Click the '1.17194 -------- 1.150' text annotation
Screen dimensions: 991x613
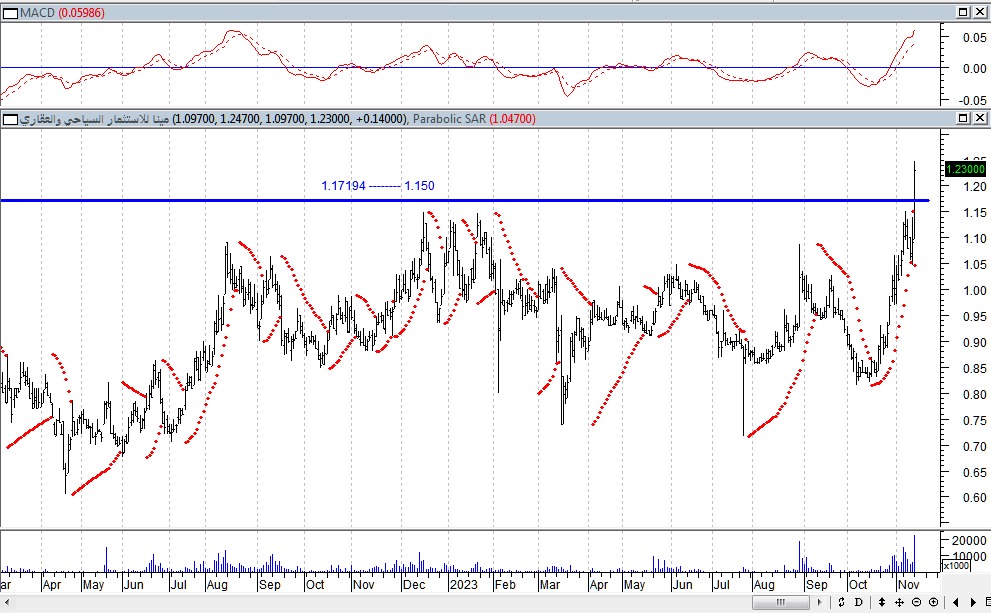[x=377, y=186]
